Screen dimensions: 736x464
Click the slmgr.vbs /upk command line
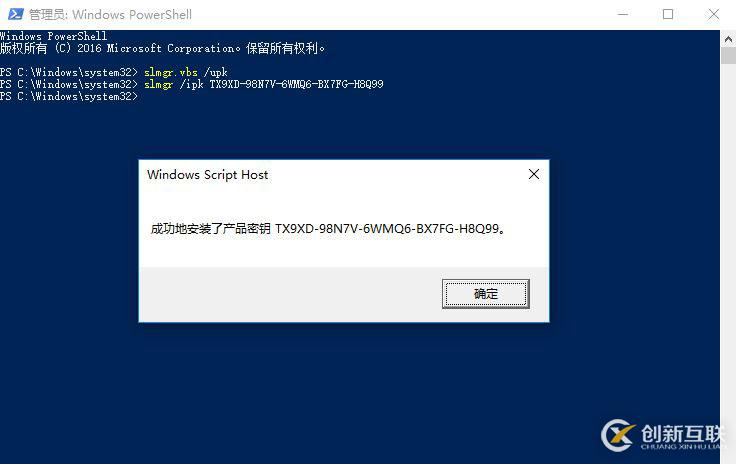(114, 72)
